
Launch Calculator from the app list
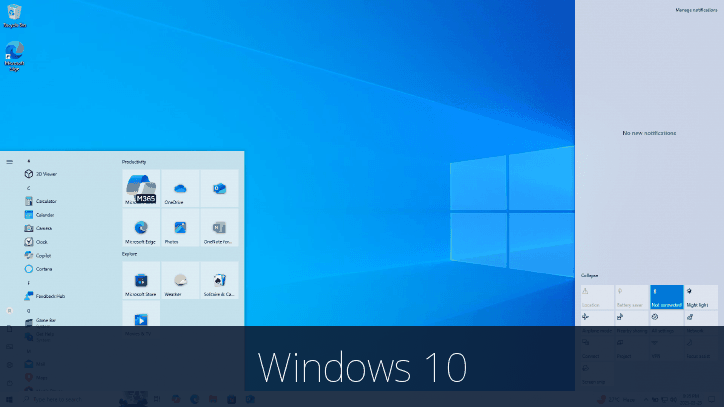click(x=41, y=201)
